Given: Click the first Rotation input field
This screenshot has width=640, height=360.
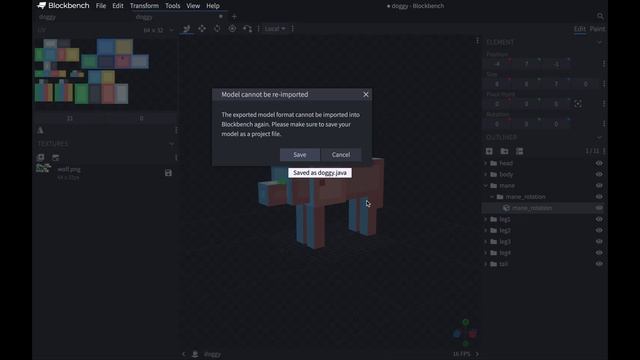Looking at the screenshot, I should pos(497,124).
